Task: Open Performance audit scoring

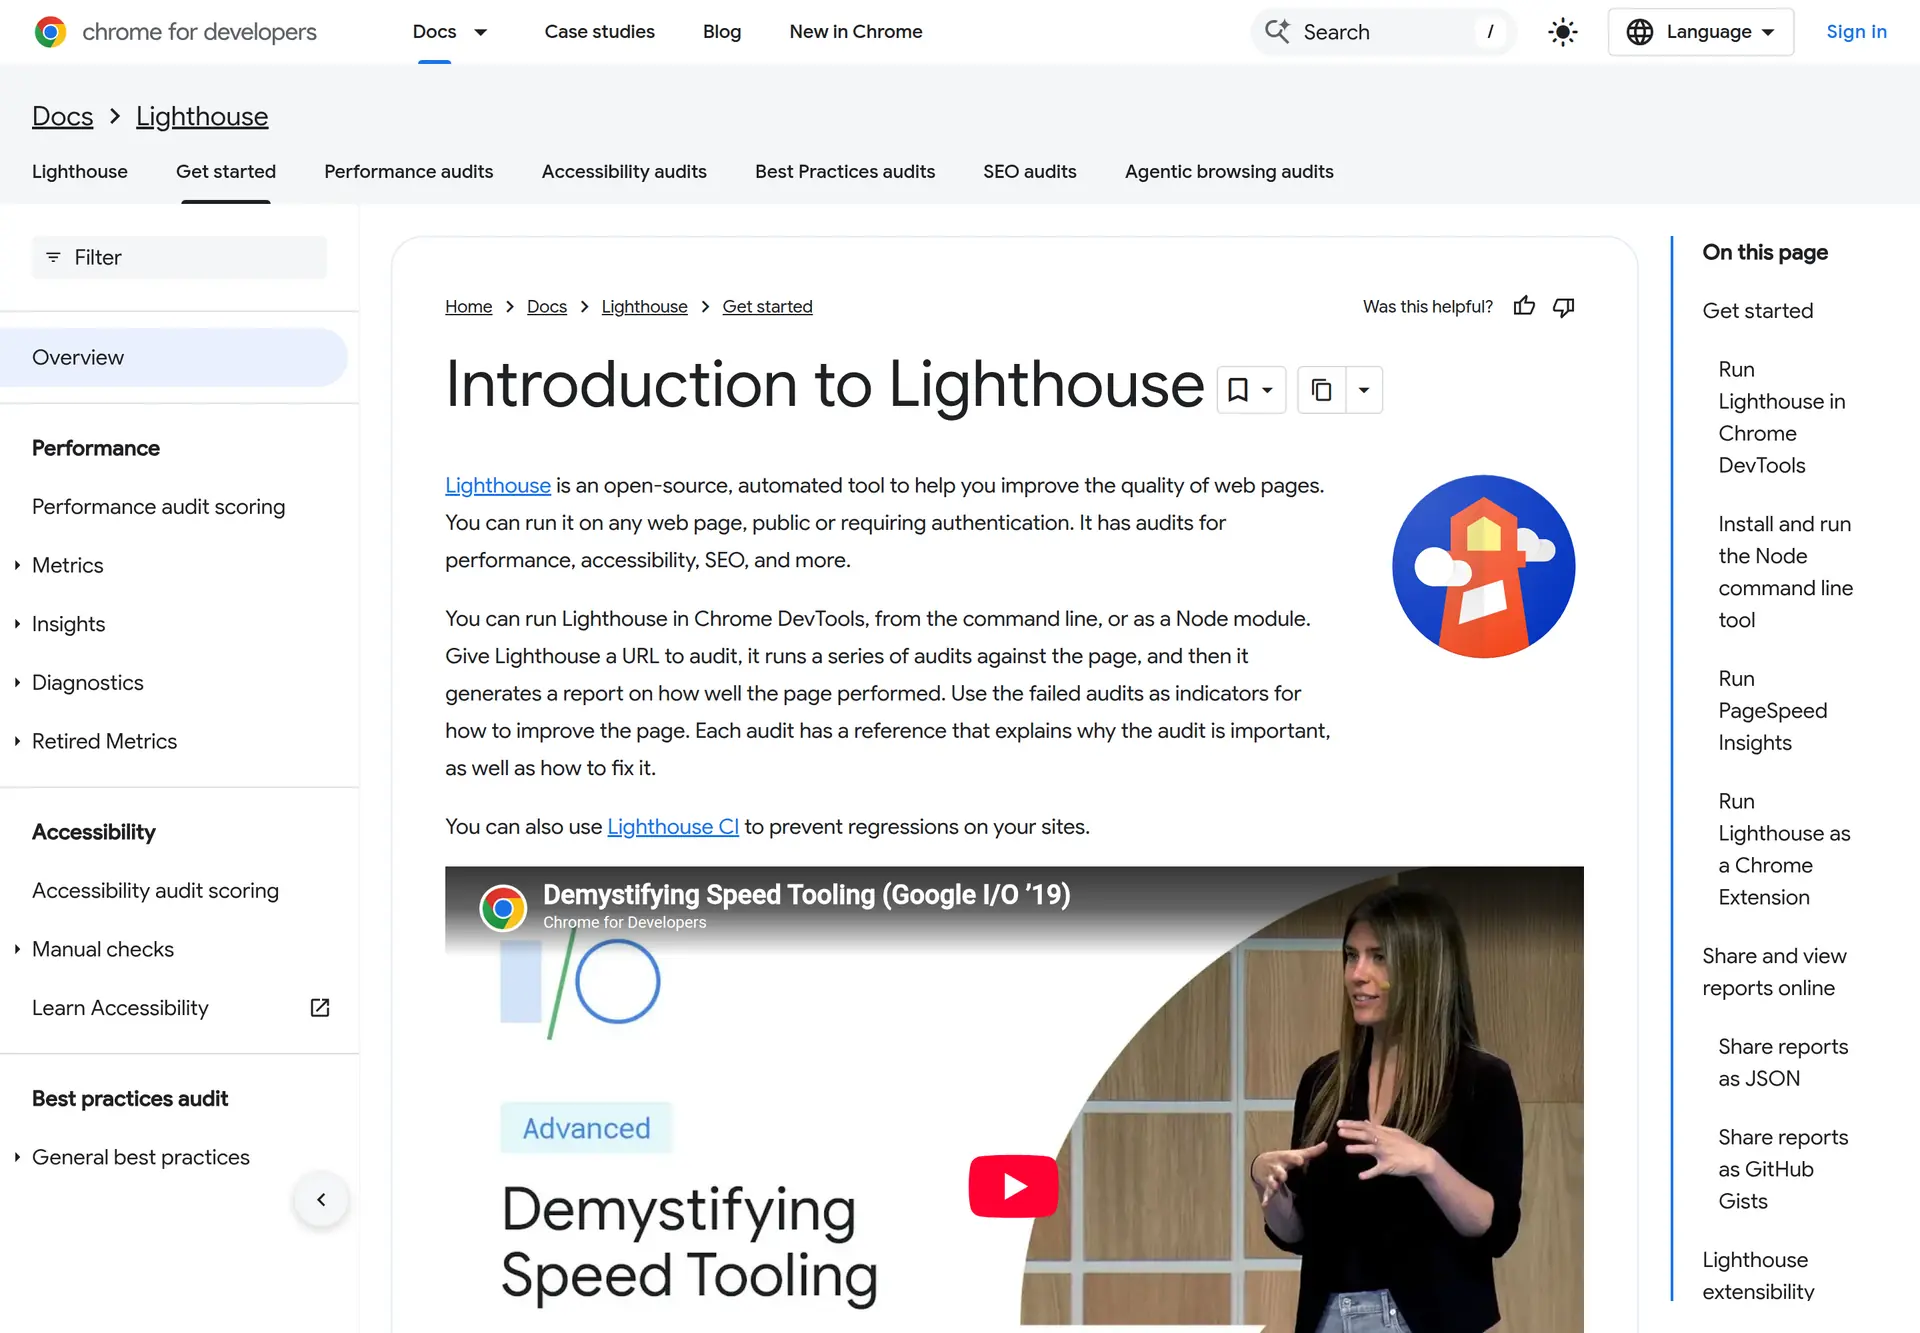Action: [x=158, y=507]
